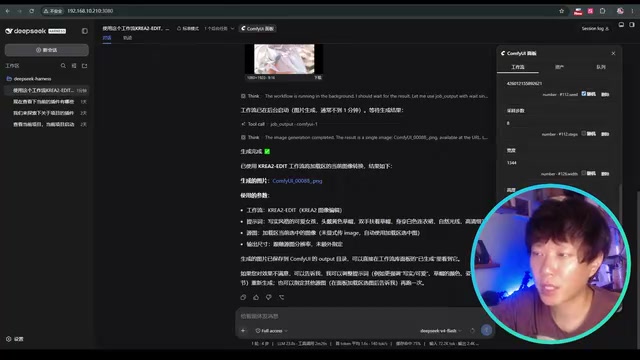Viewport: 640px width, 360px height.
Task: Click delete button for #112.seed row
Action: pyautogui.click(x=605, y=94)
